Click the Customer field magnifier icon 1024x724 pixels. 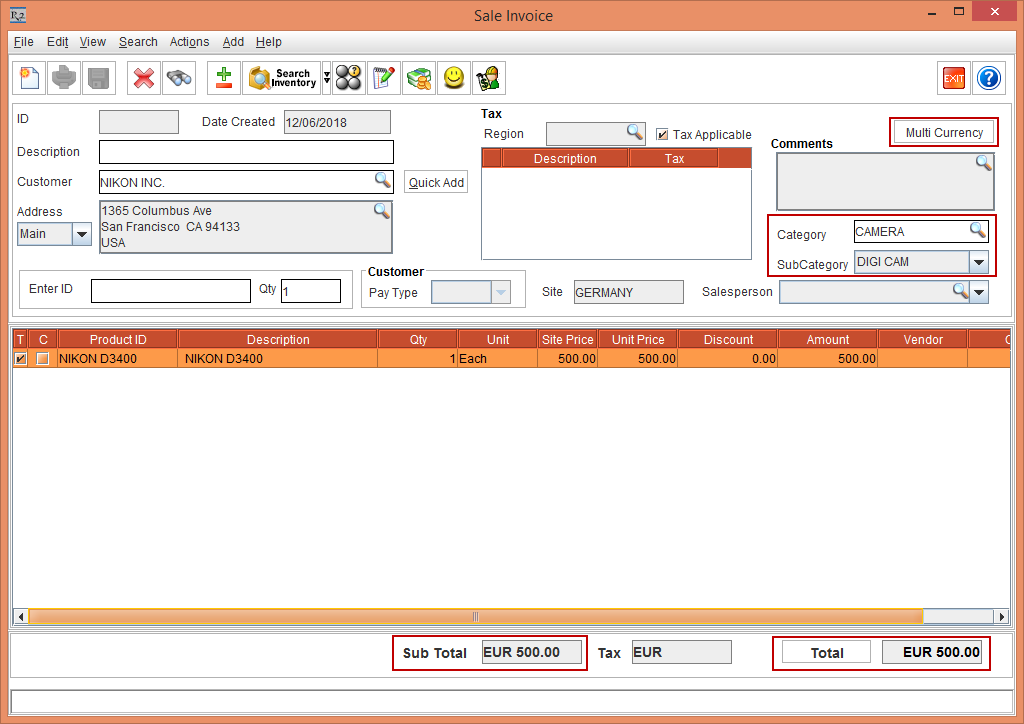point(383,180)
